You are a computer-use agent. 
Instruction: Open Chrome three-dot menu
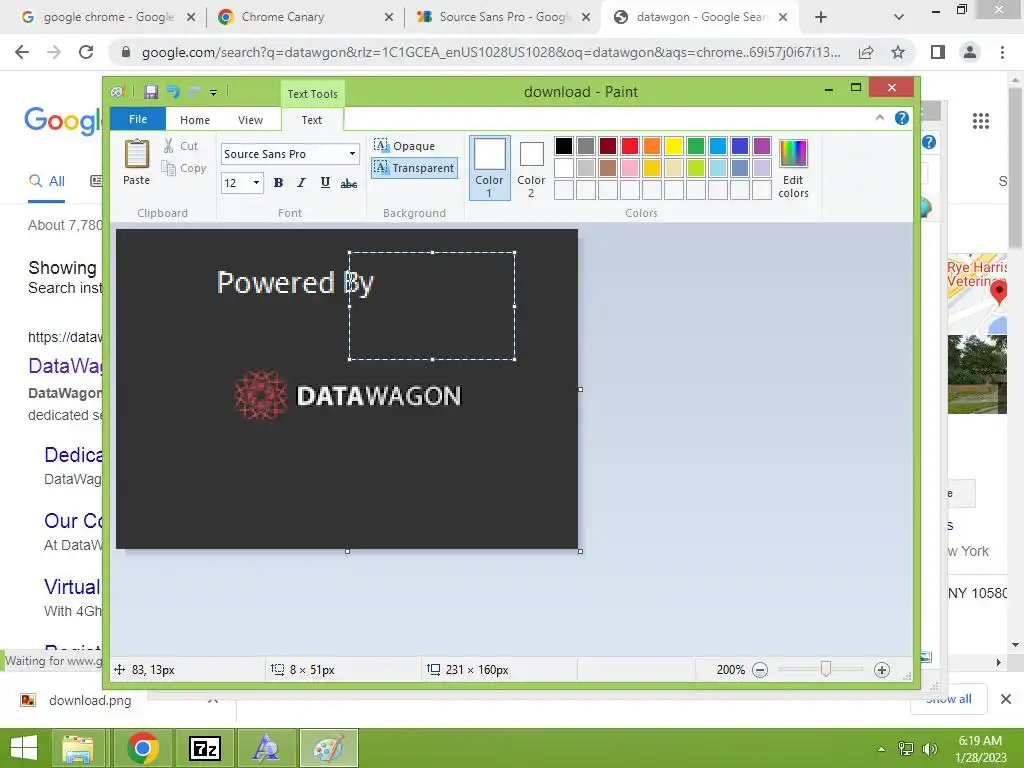pyautogui.click(x=1002, y=52)
